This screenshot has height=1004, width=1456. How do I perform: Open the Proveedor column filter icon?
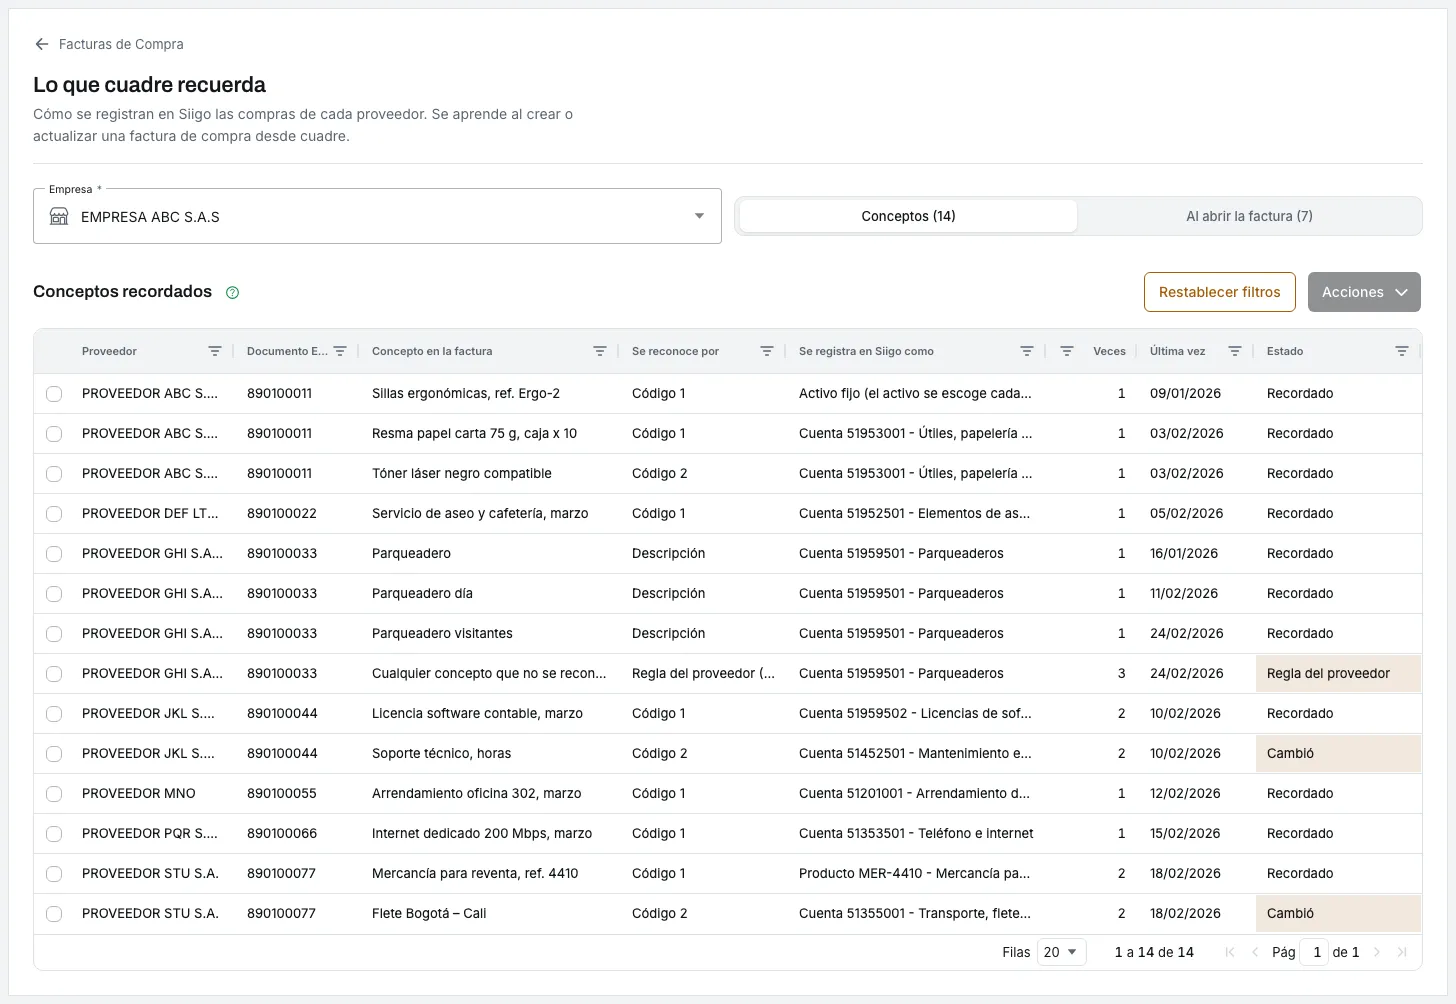215,351
